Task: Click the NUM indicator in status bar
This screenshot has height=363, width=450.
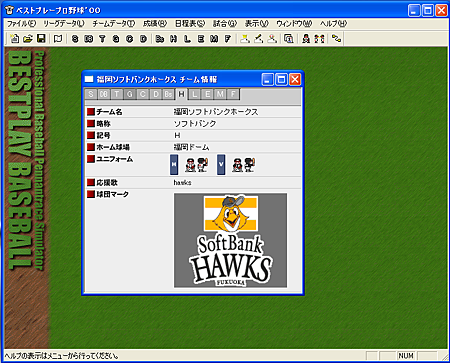Action: tap(406, 356)
